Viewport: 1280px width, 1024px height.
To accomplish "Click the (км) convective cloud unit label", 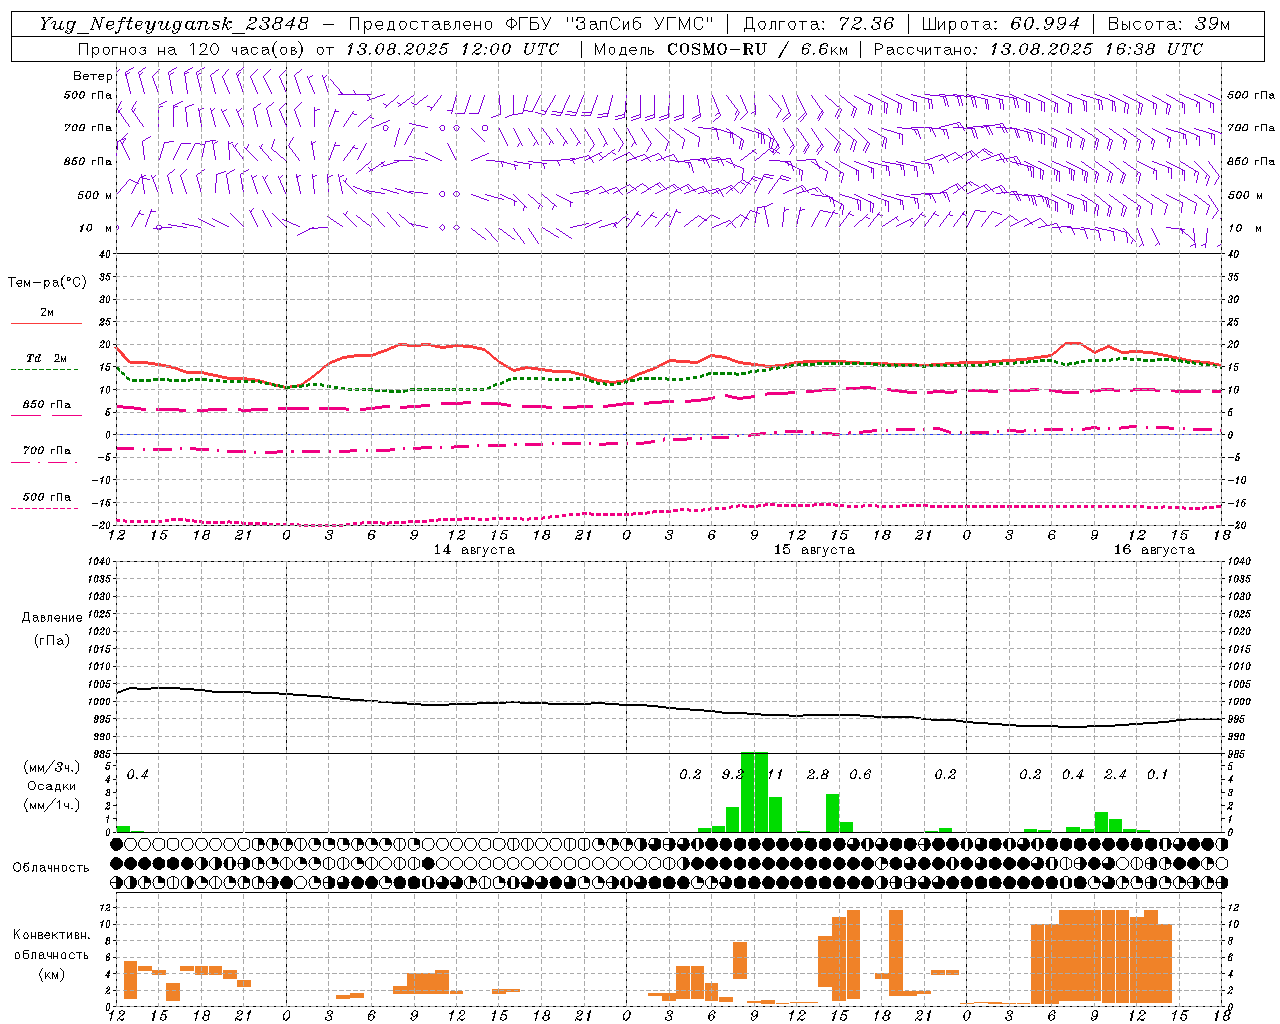I will 51,974.
